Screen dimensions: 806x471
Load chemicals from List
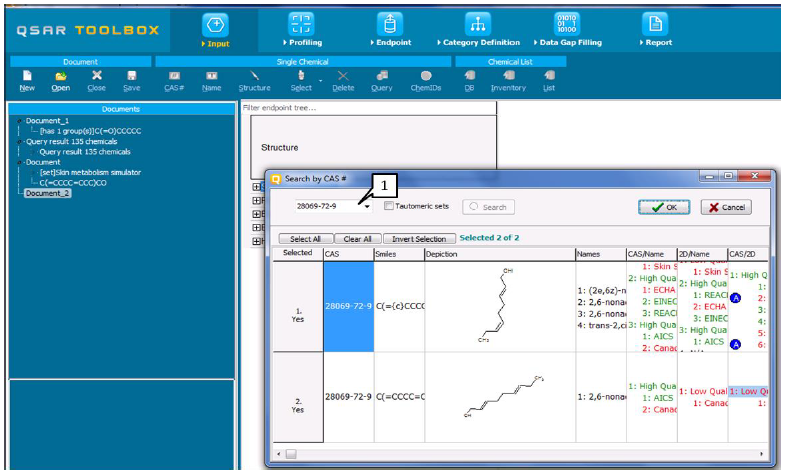(549, 81)
